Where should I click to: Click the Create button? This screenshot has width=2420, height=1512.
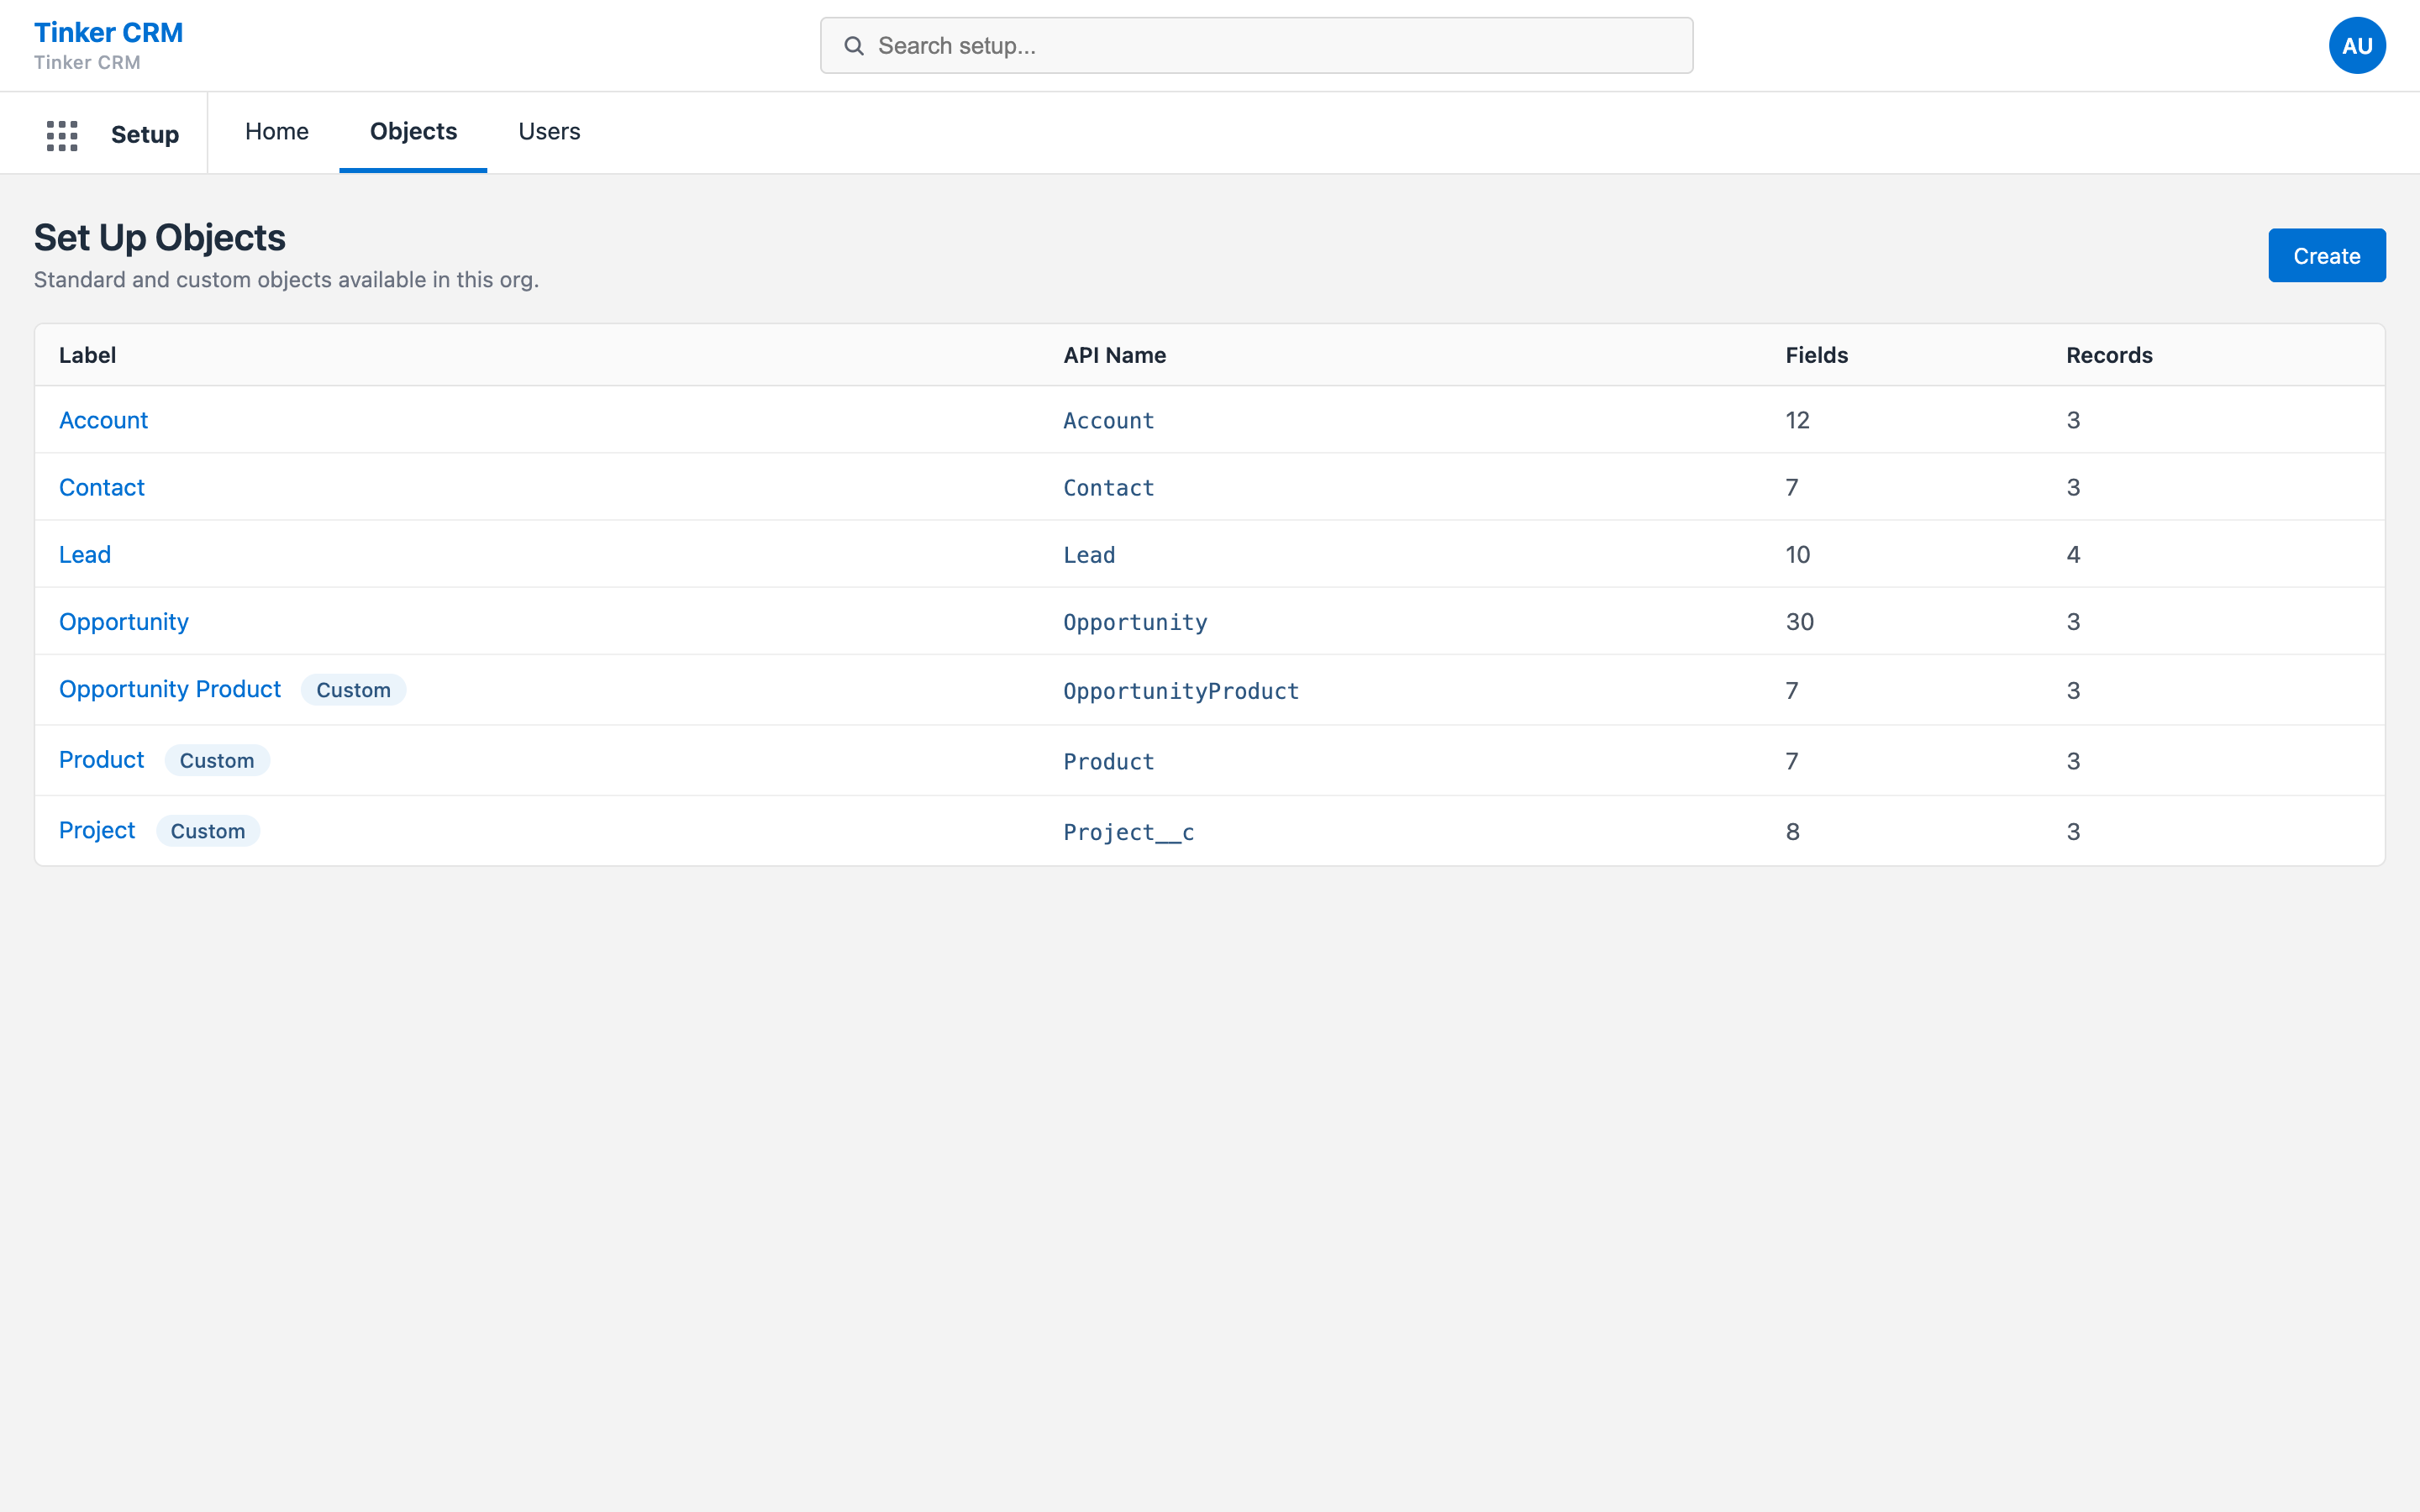(2326, 256)
